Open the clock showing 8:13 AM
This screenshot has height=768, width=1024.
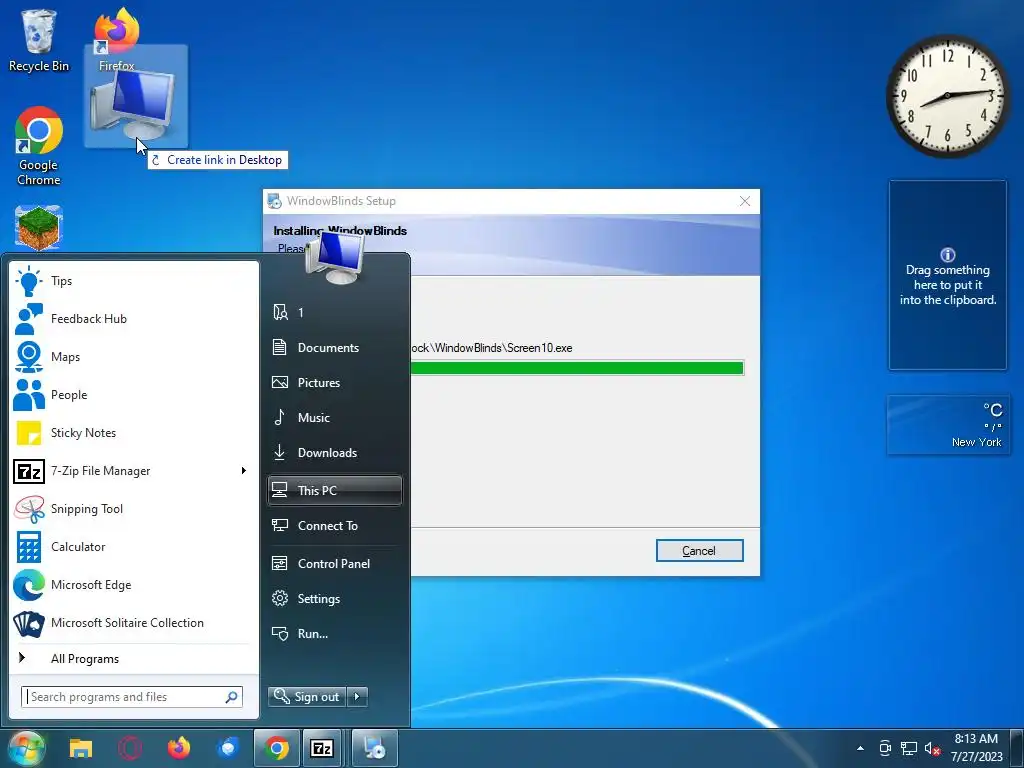[976, 748]
